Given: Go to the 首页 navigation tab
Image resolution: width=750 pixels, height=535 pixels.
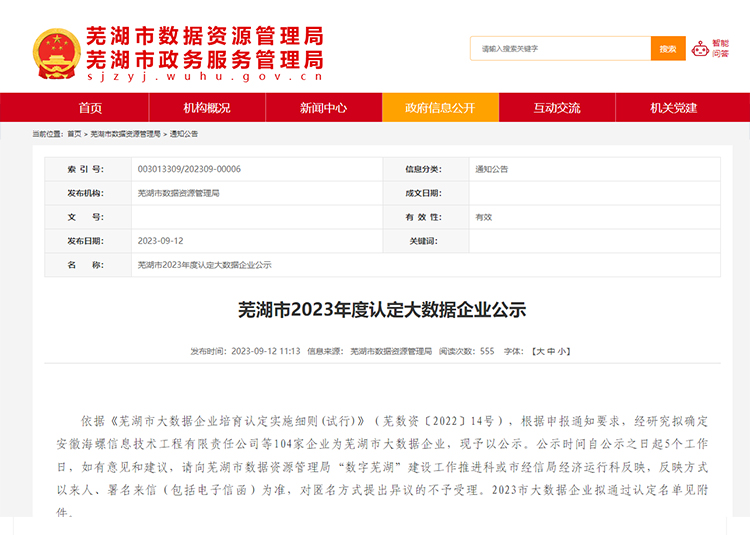Looking at the screenshot, I should coord(90,108).
